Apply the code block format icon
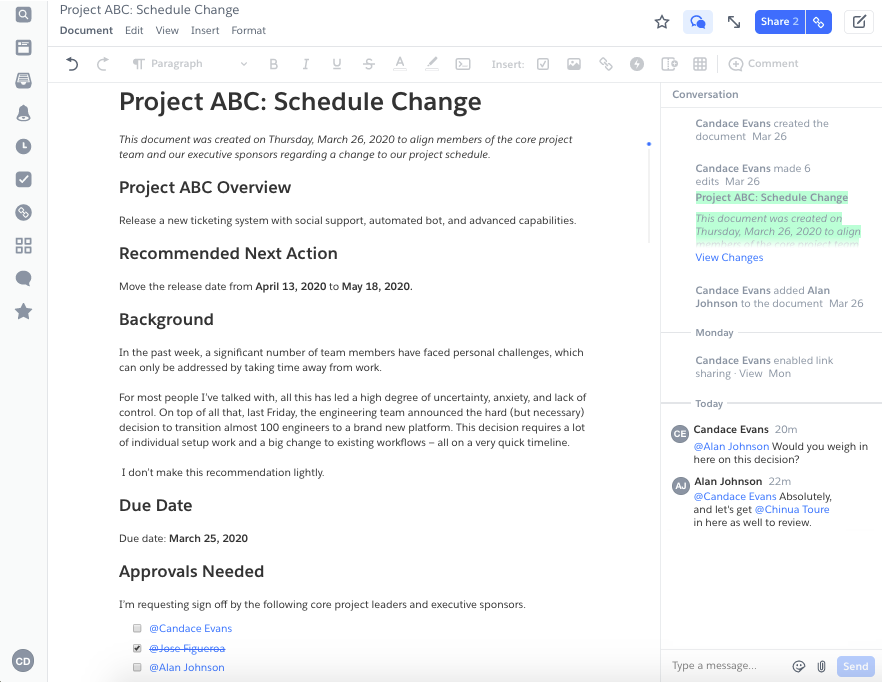Image resolution: width=883 pixels, height=682 pixels. pyautogui.click(x=463, y=64)
